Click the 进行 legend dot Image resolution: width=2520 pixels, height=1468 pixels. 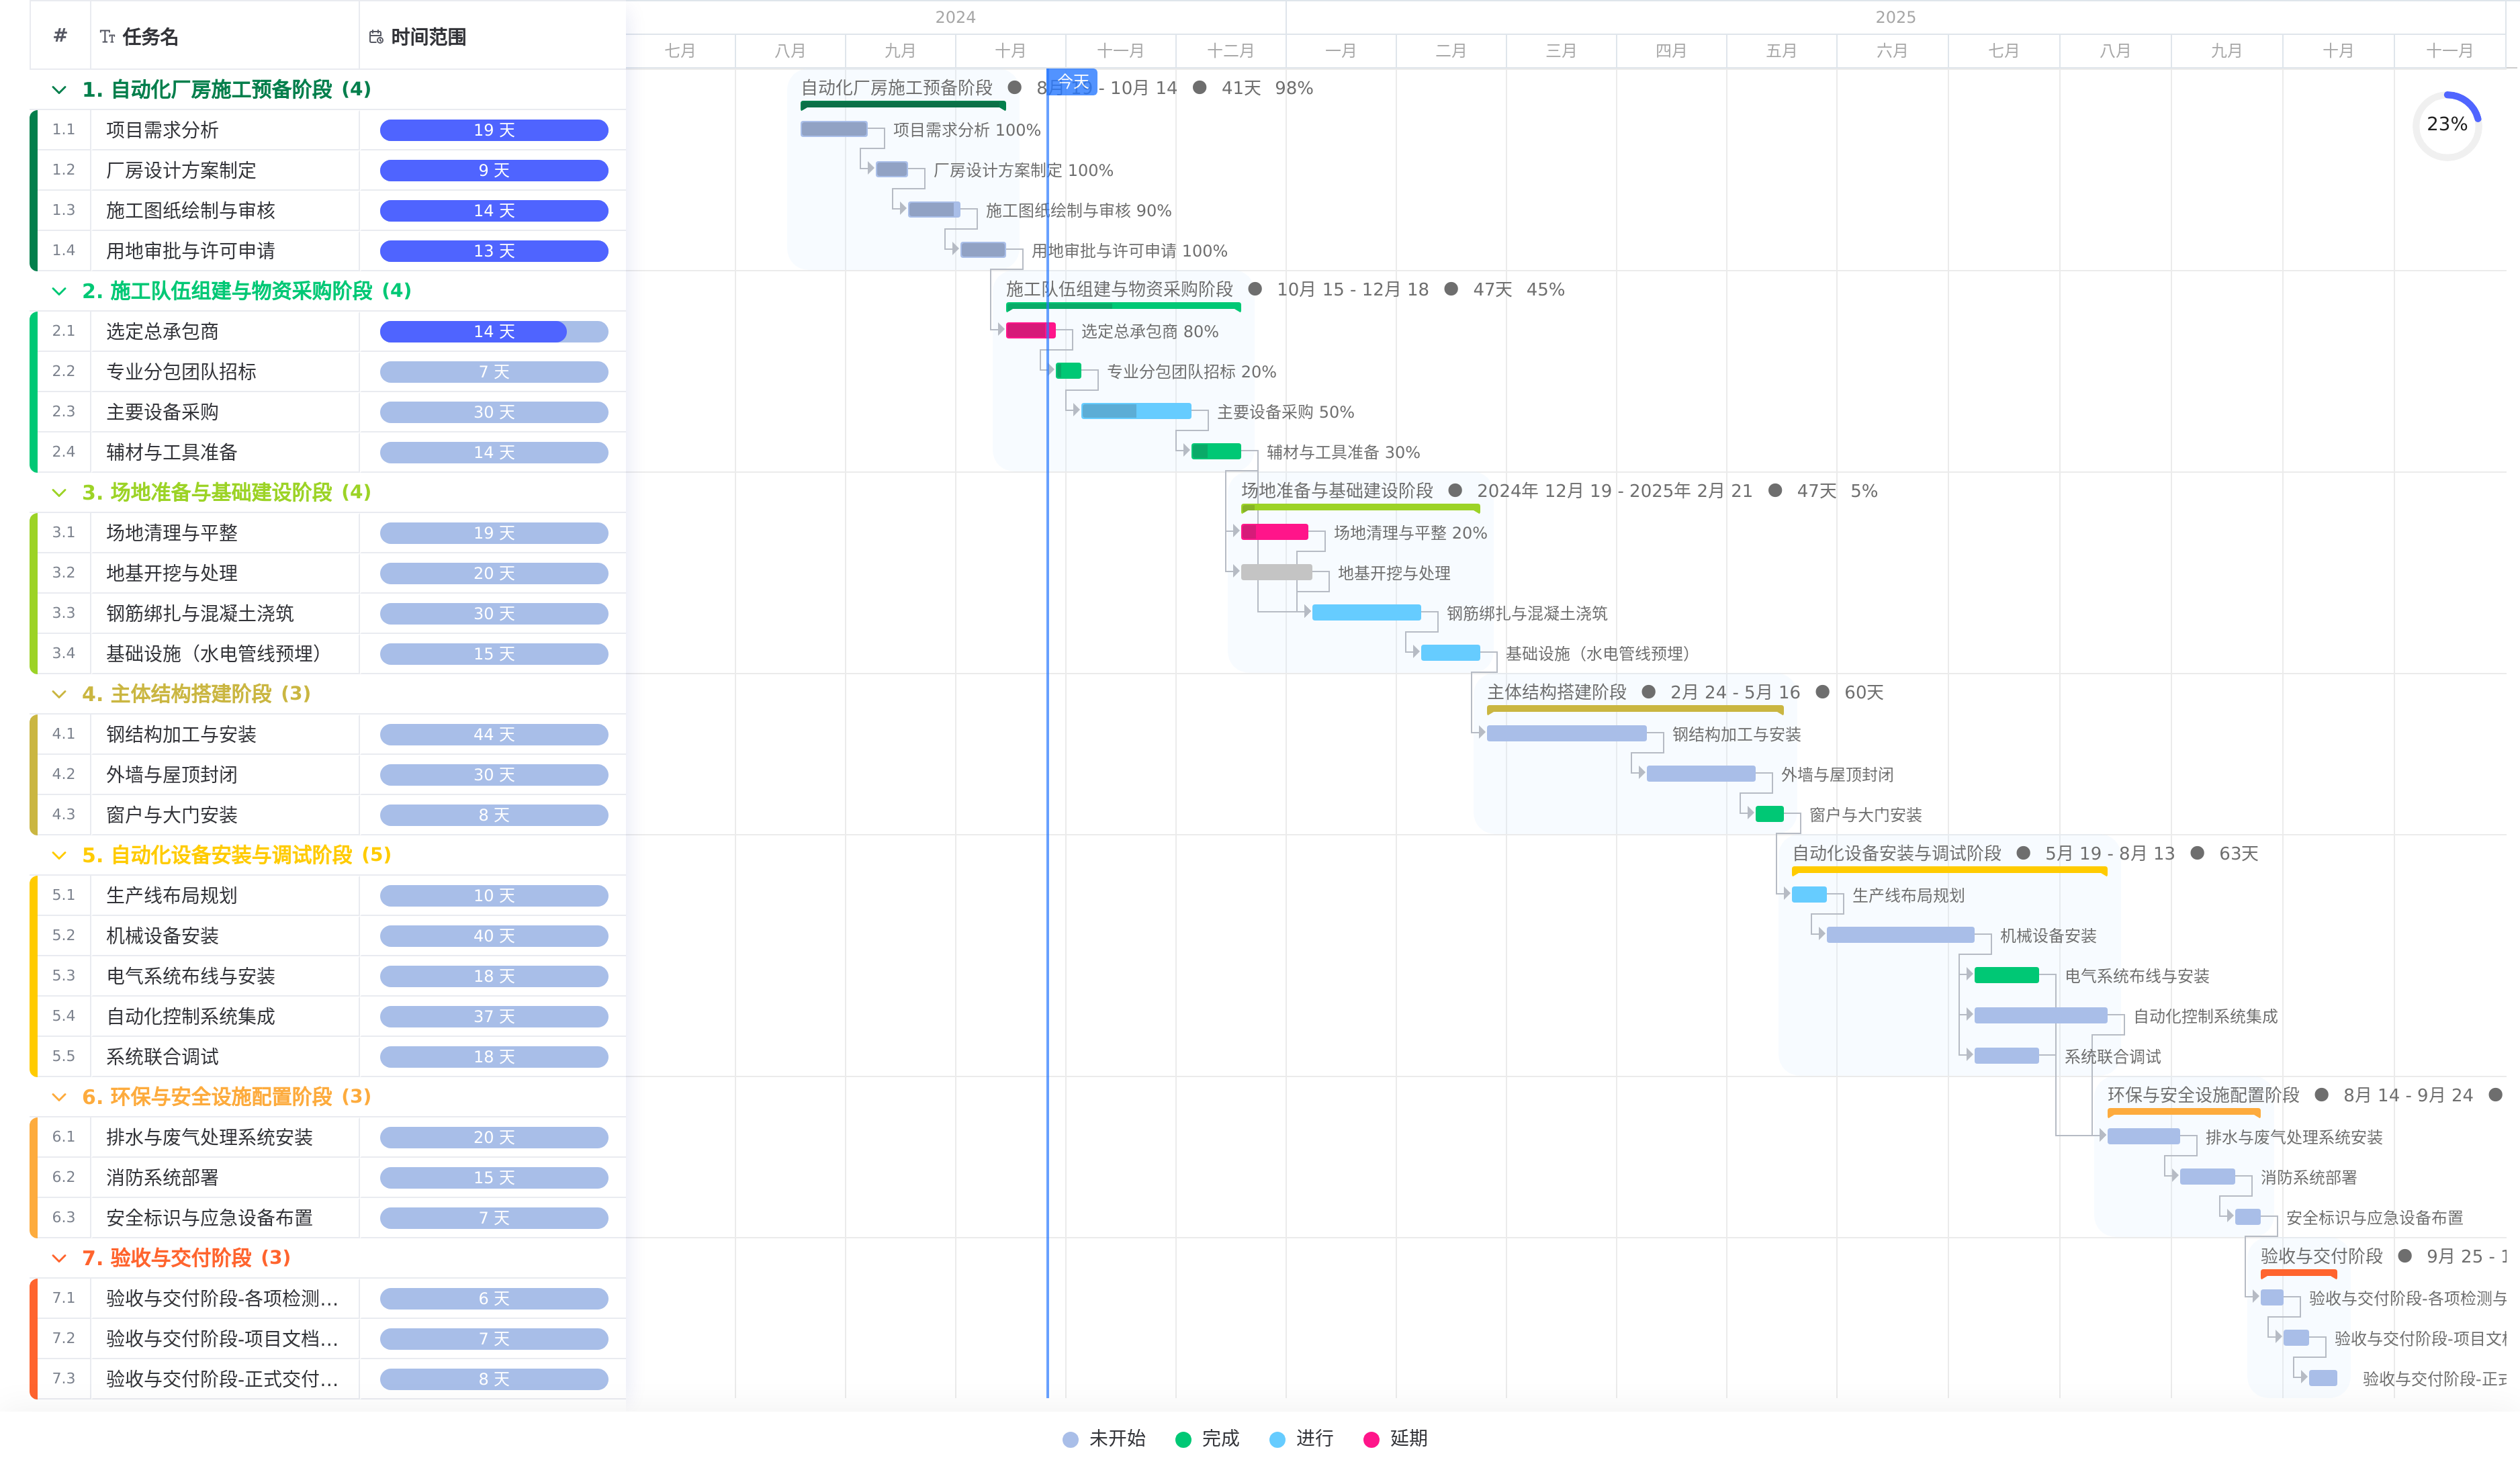coord(1277,1439)
